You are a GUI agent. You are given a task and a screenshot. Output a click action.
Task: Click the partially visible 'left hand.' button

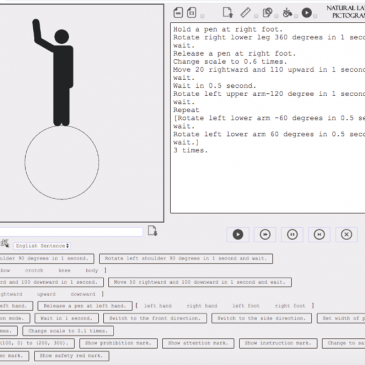16,306
